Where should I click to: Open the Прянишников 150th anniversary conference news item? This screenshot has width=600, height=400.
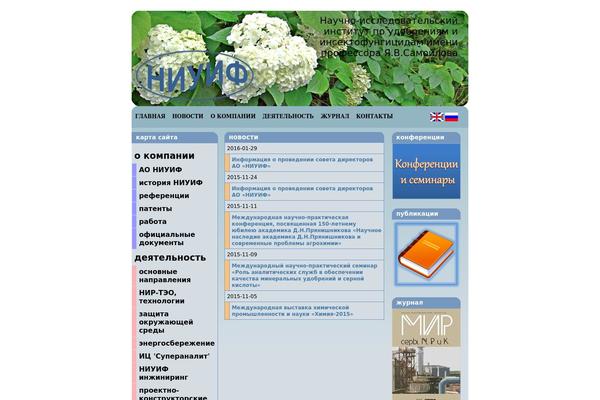pos(307,230)
